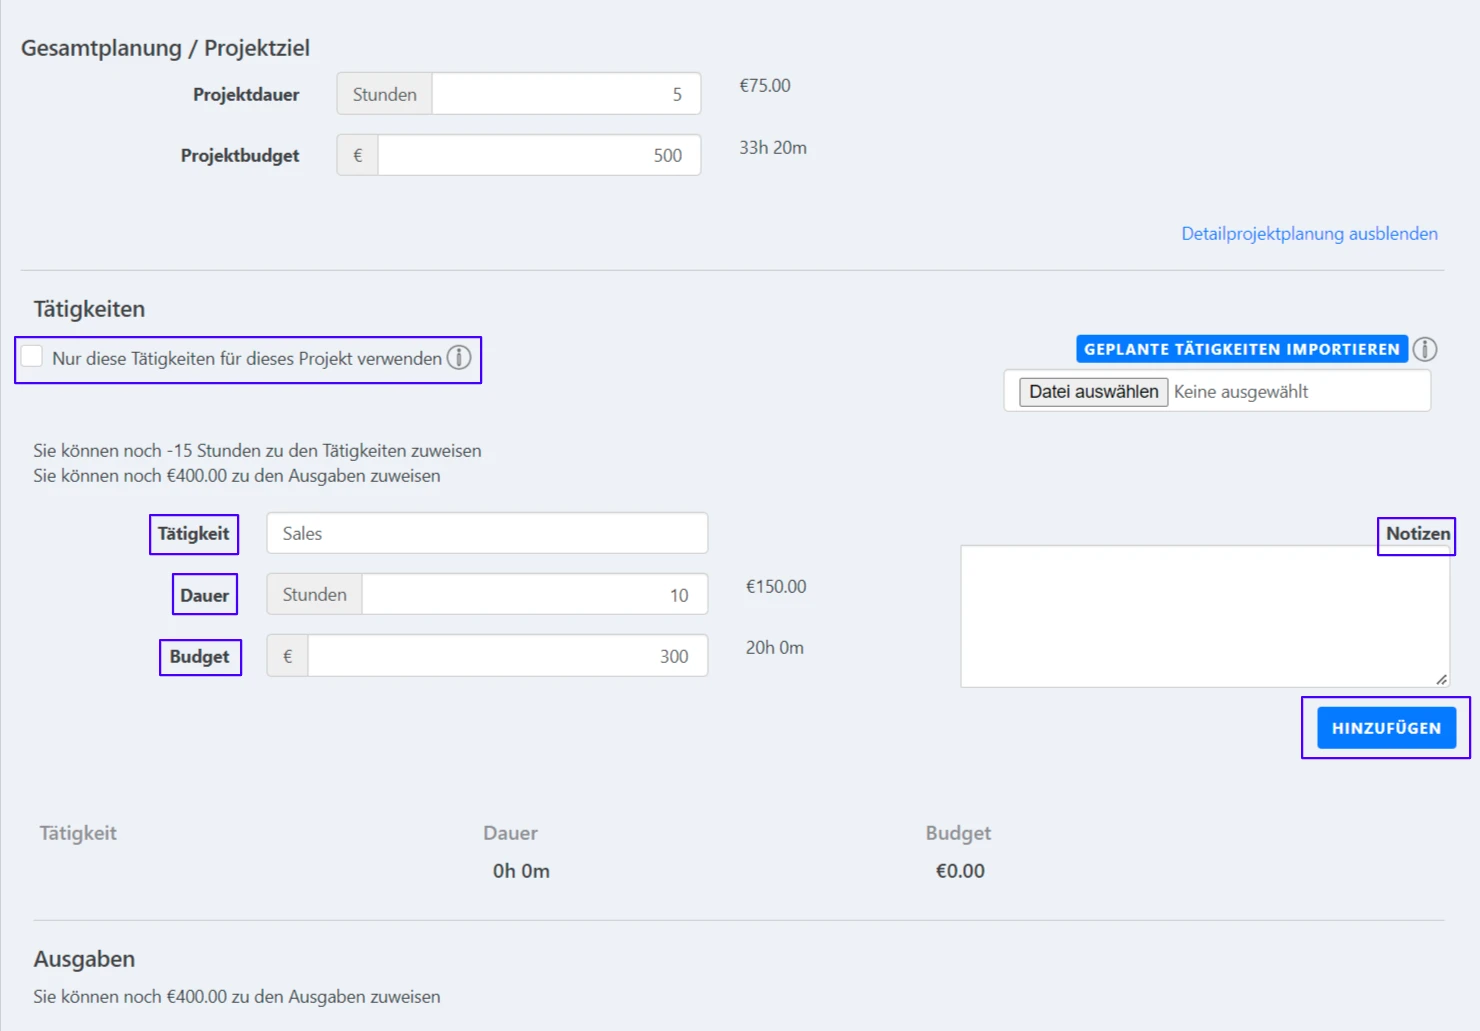This screenshot has width=1480, height=1031.
Task: Click the € symbol before Projektbudget field
Action: [x=358, y=155]
